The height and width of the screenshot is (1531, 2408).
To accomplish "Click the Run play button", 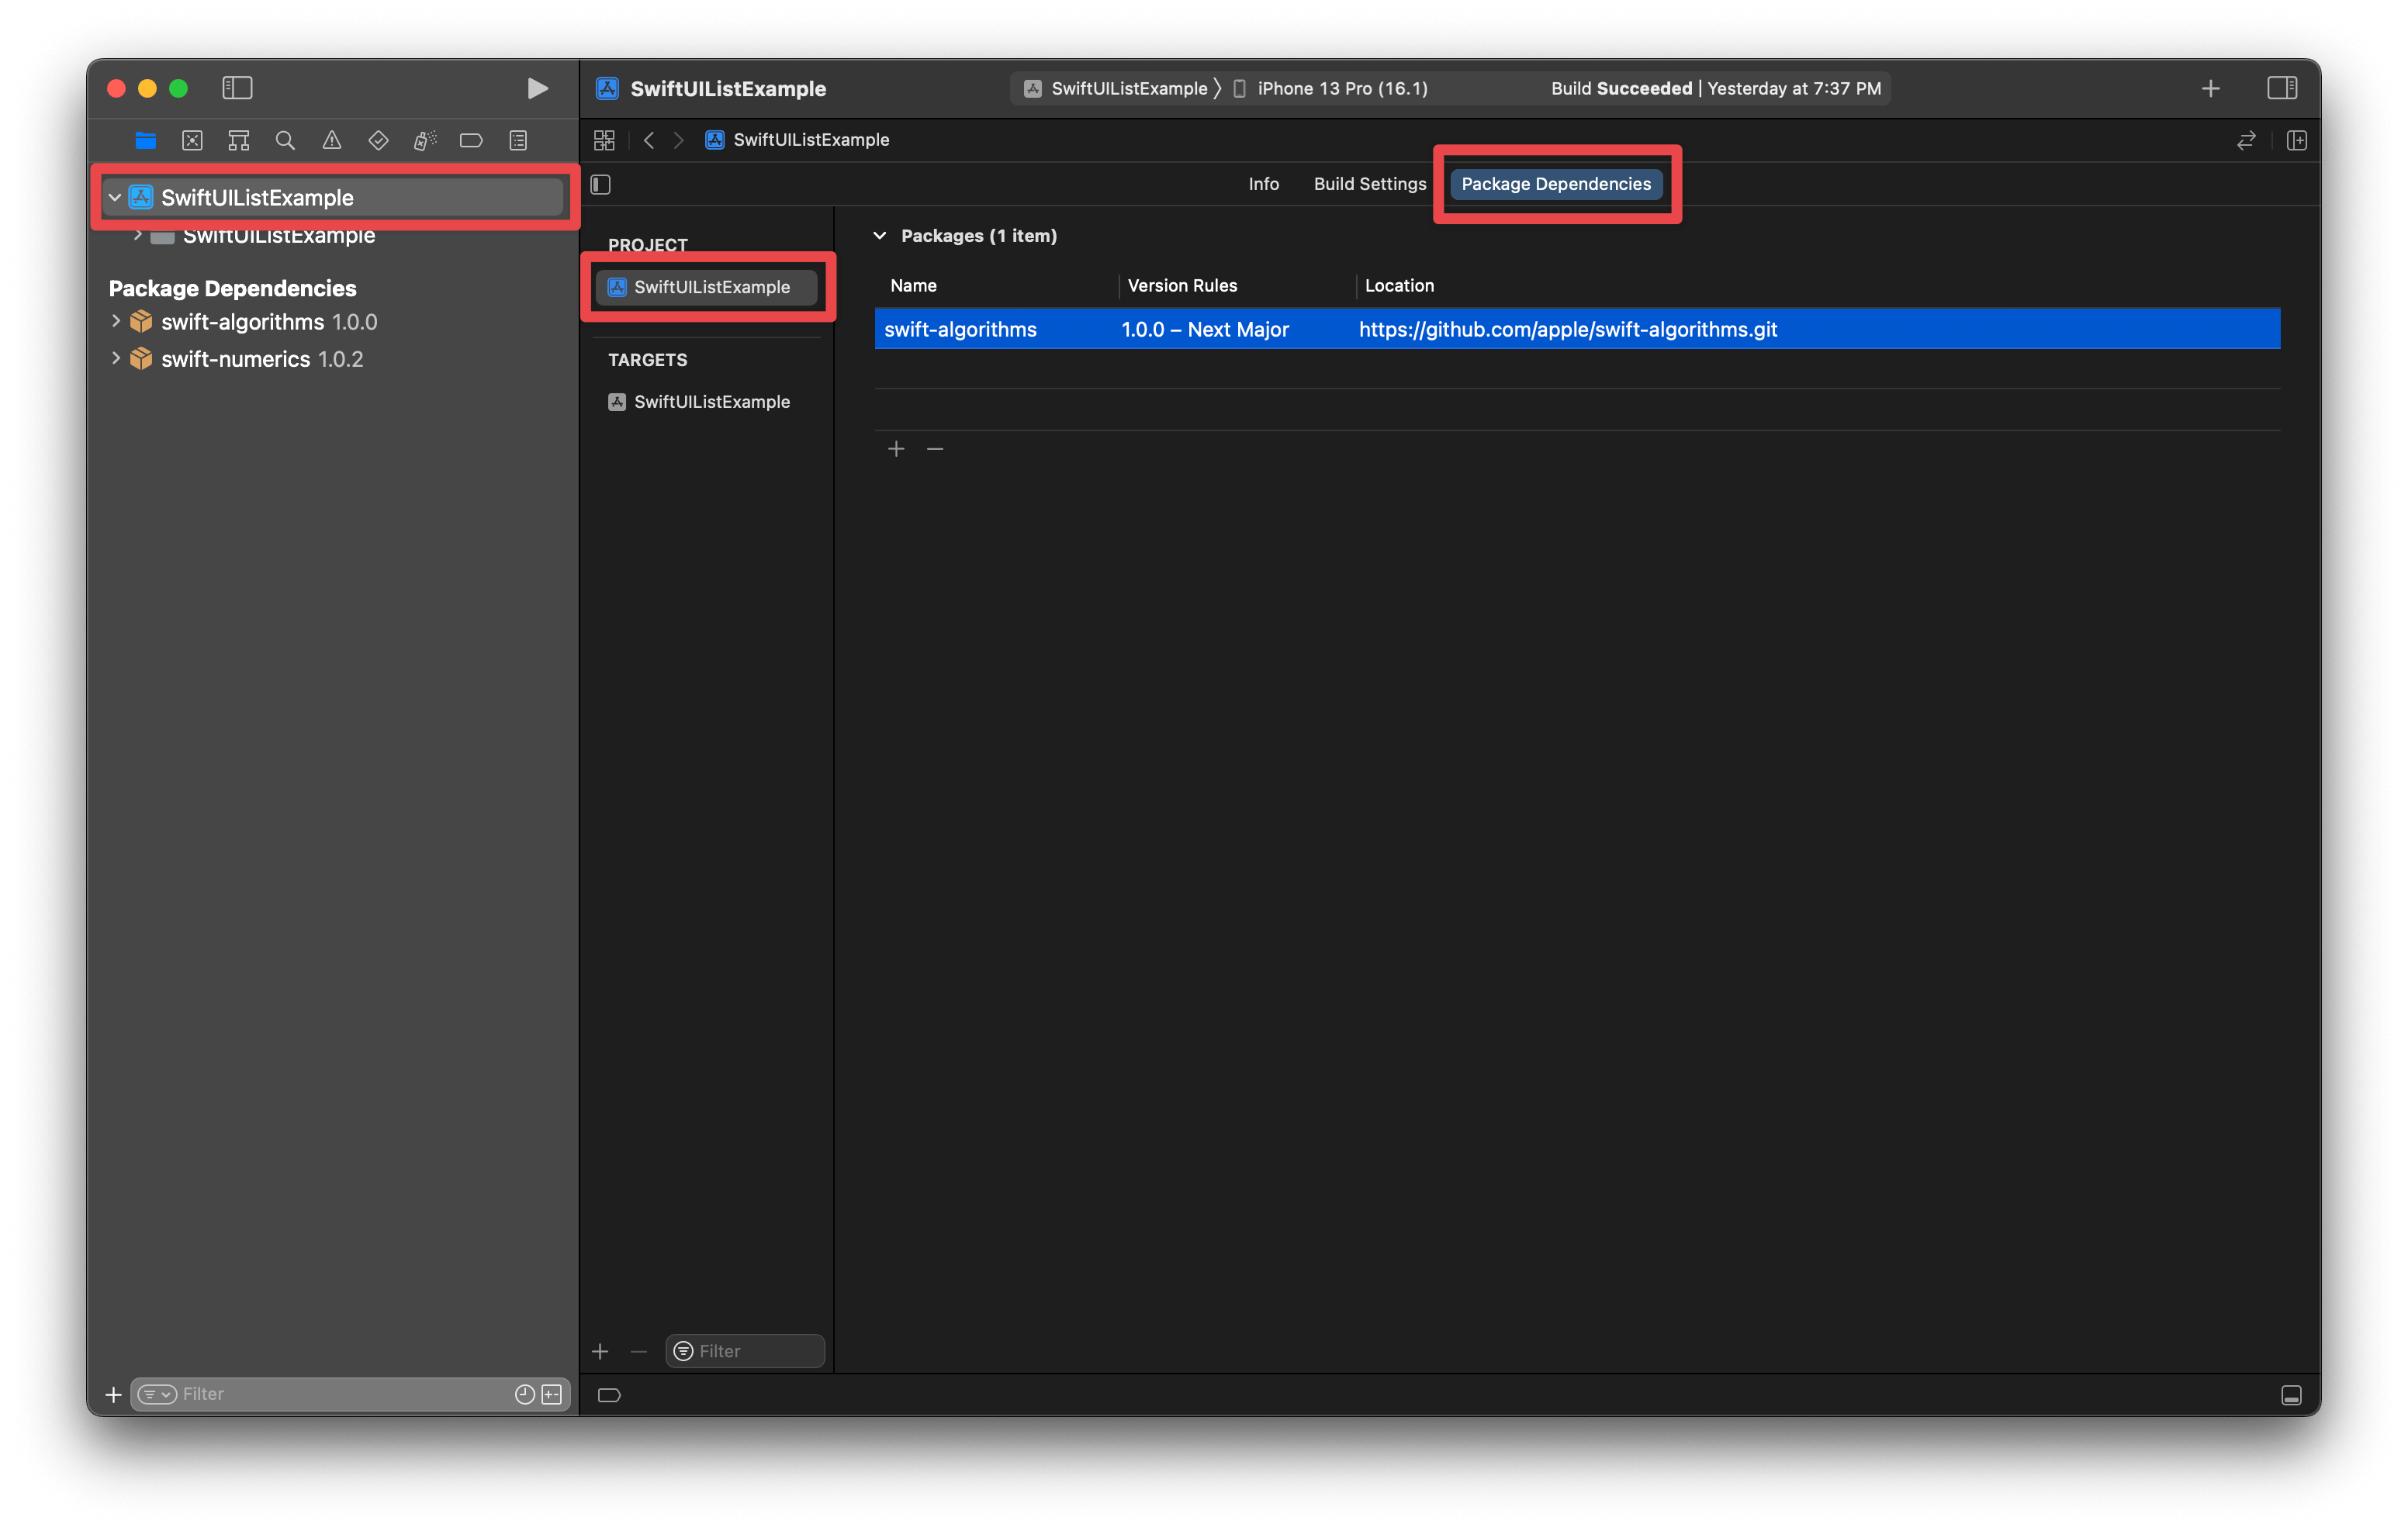I will [x=537, y=88].
